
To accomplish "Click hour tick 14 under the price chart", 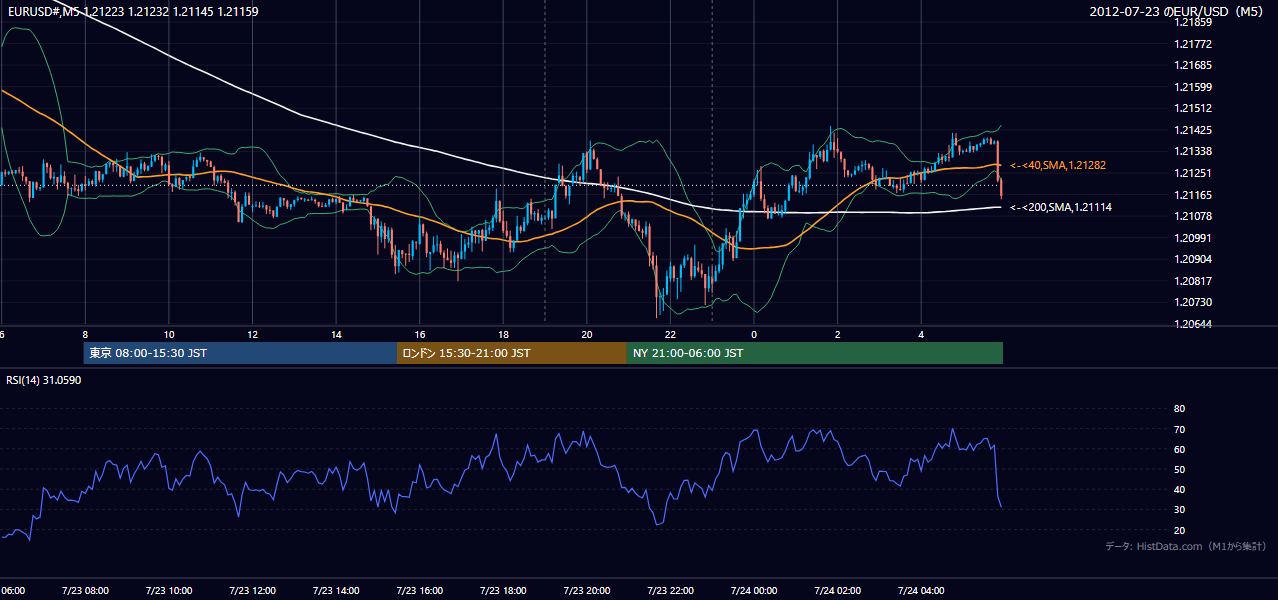I will click(x=336, y=334).
